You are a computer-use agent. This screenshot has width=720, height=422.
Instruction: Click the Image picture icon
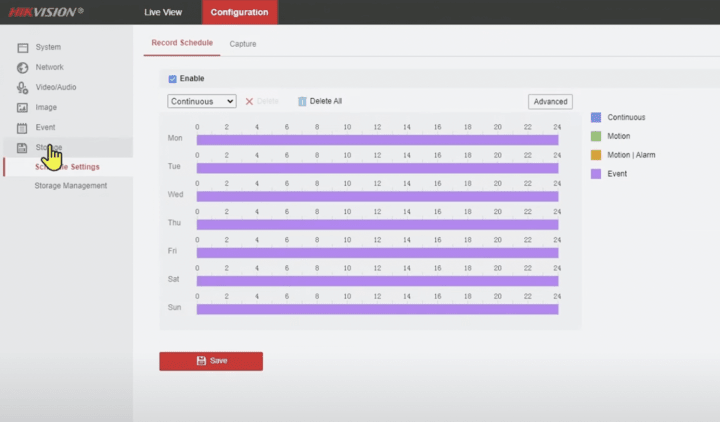pyautogui.click(x=22, y=107)
